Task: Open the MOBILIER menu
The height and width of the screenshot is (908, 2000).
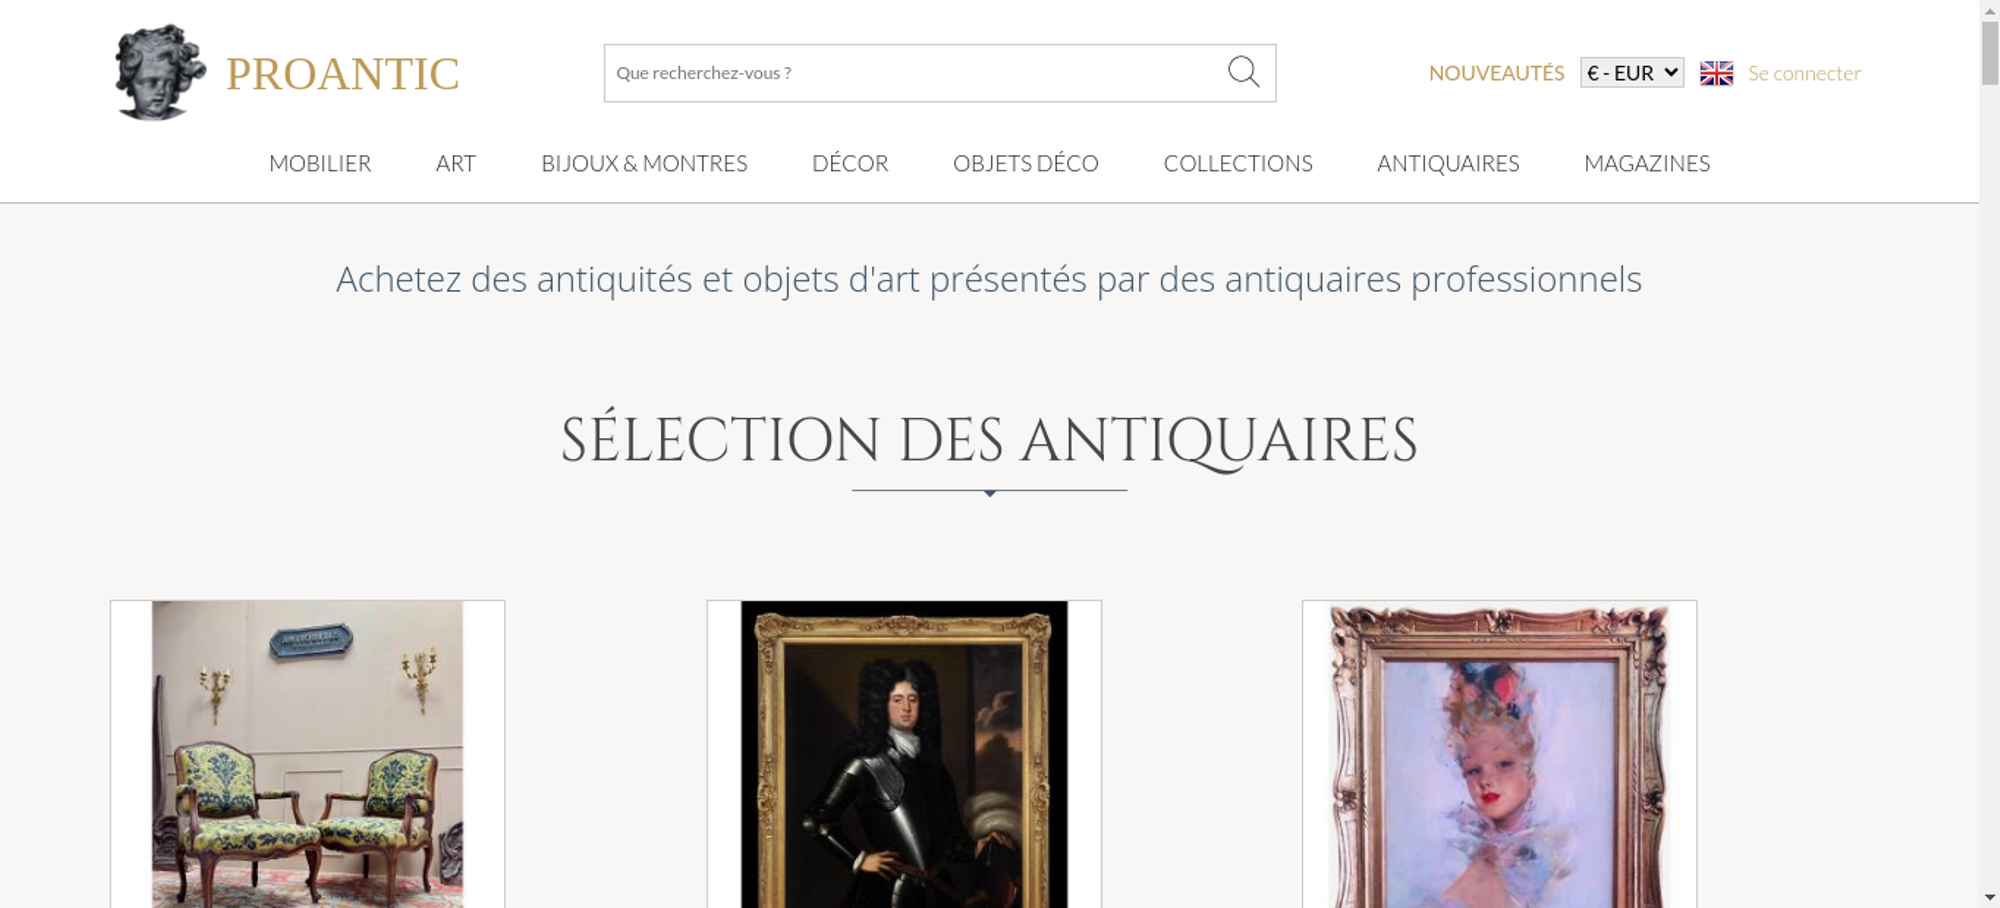Action: pyautogui.click(x=320, y=163)
